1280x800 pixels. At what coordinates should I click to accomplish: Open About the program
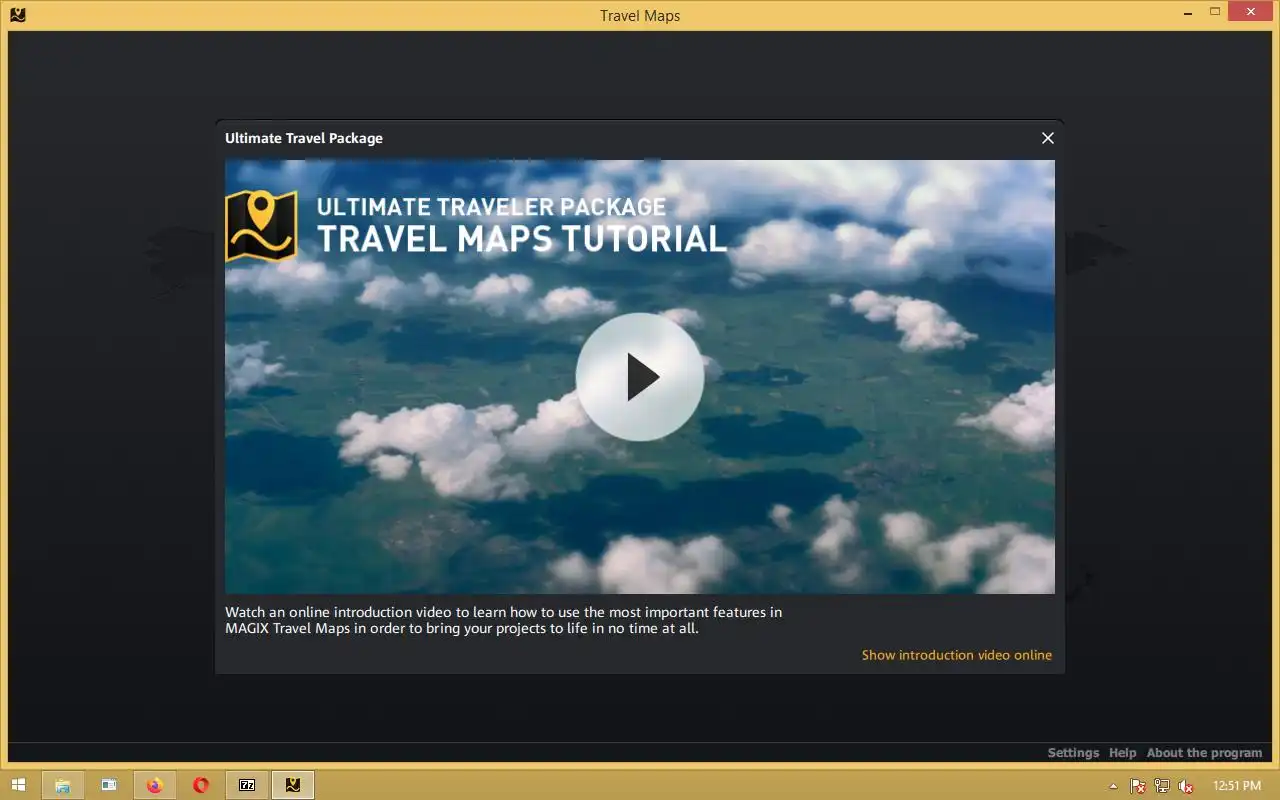[1204, 753]
